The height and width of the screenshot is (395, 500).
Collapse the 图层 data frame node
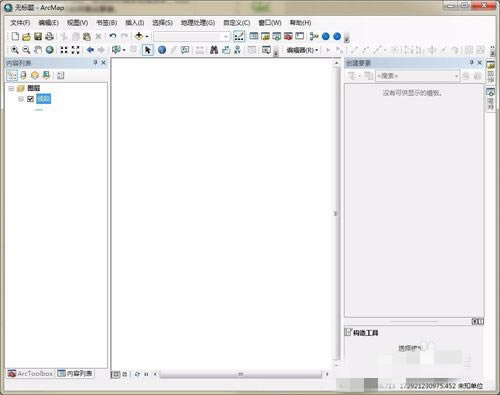[11, 88]
